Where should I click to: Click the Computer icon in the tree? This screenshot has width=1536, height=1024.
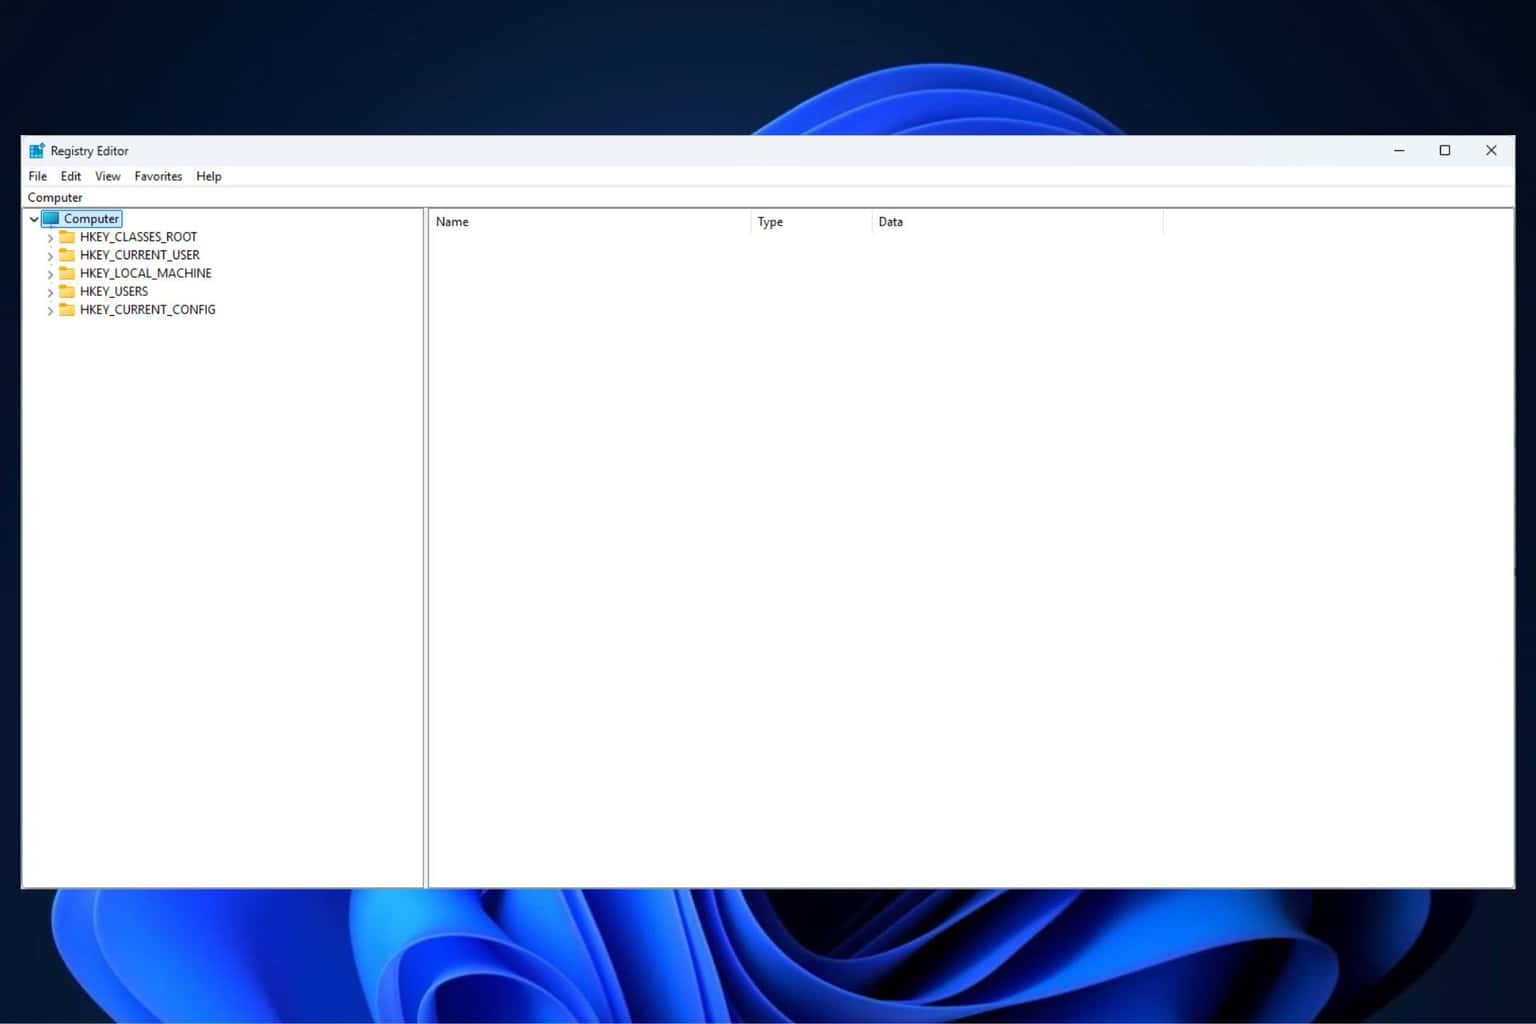(51, 218)
